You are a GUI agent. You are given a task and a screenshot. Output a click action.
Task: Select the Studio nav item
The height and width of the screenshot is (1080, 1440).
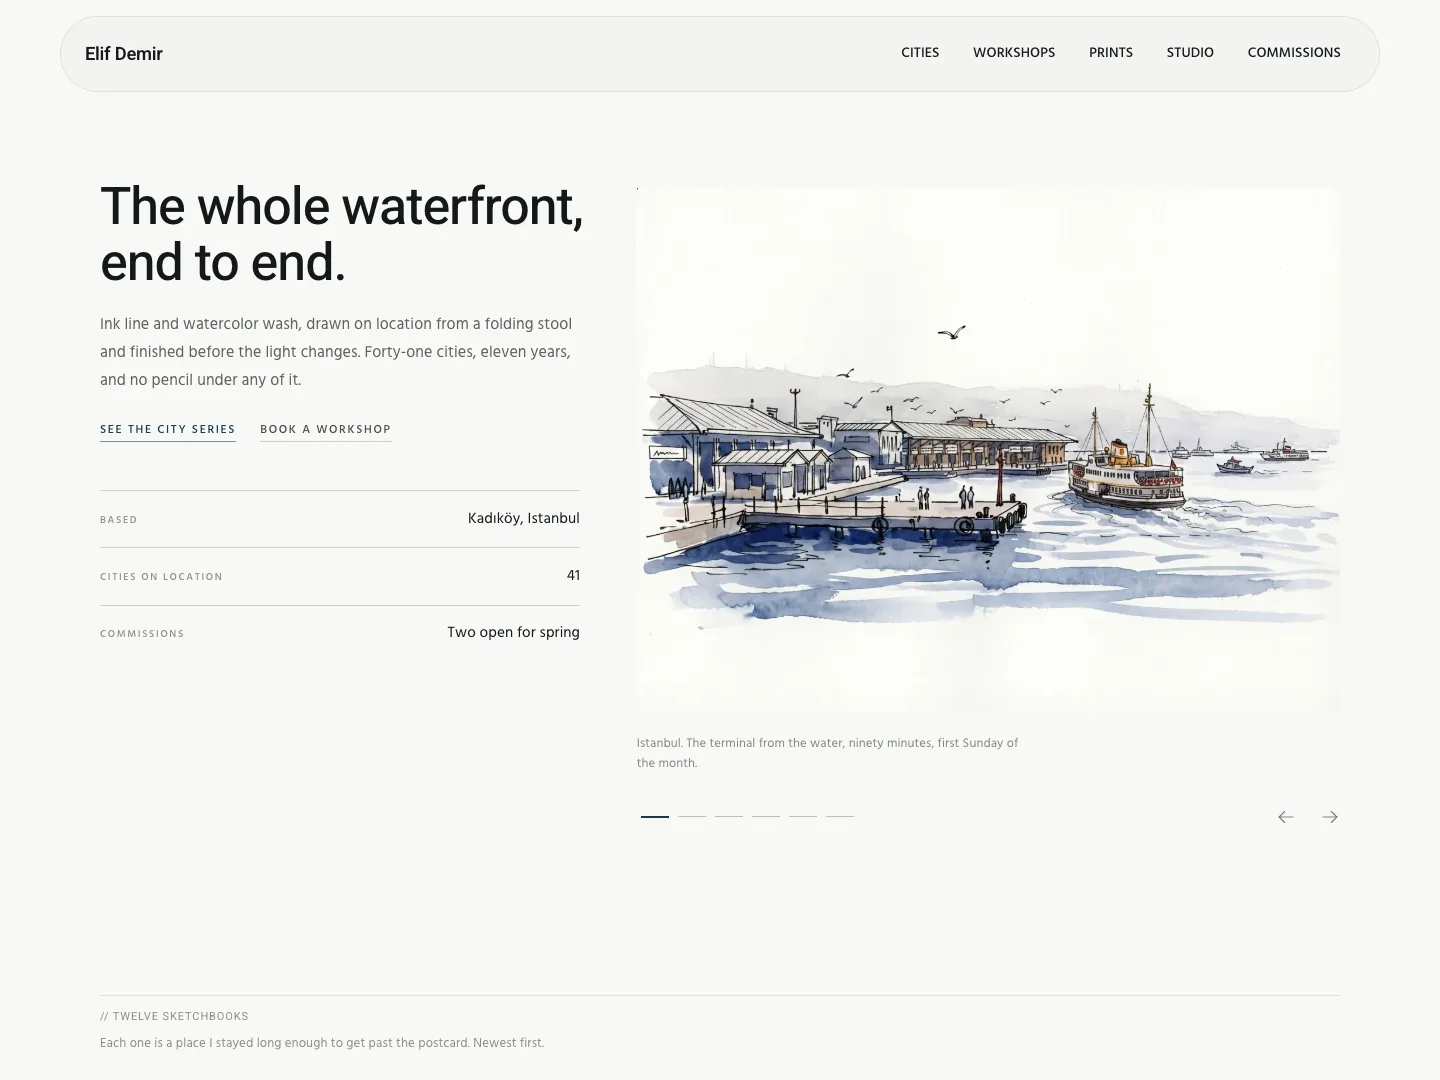[x=1190, y=53]
